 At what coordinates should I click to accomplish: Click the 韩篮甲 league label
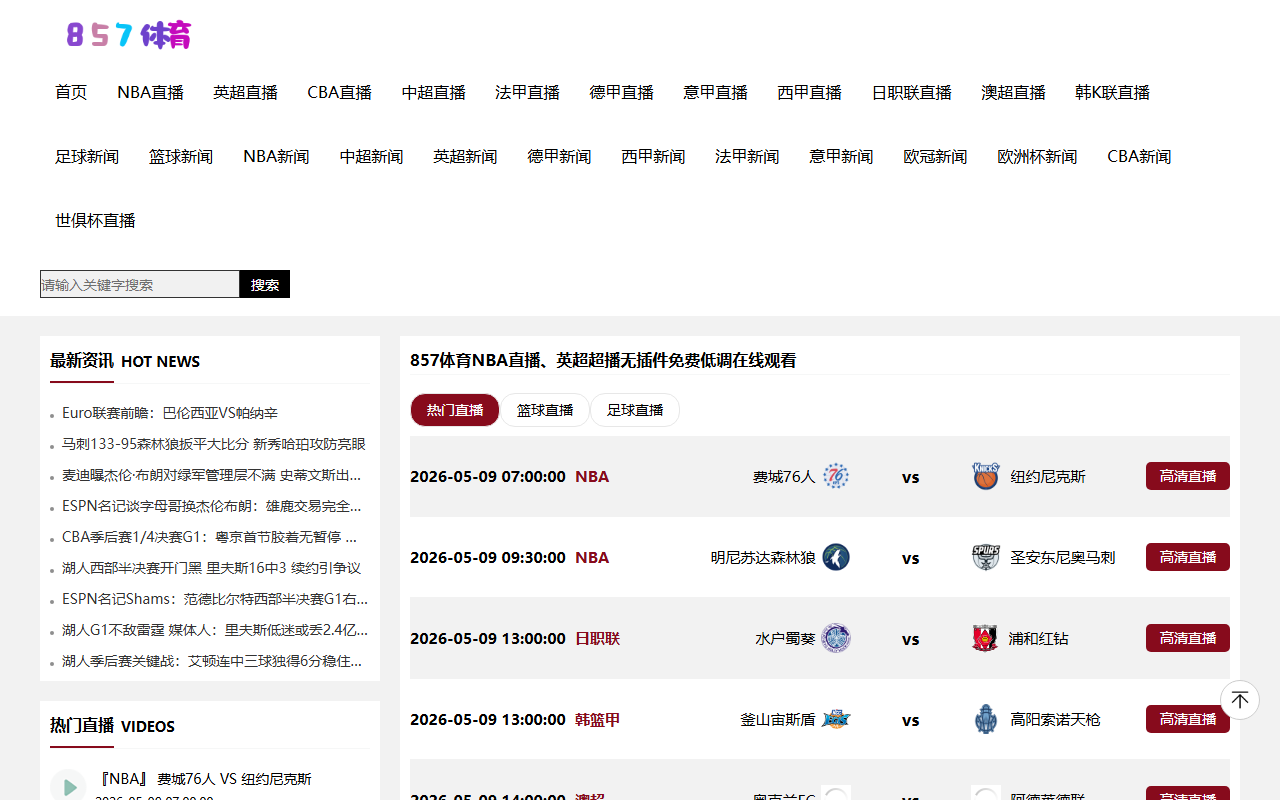pos(597,719)
